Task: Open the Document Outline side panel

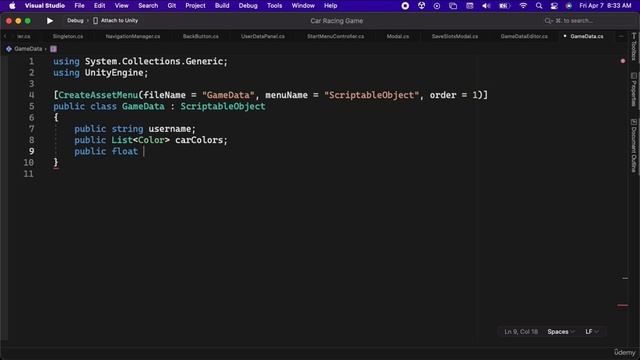Action: [633, 145]
